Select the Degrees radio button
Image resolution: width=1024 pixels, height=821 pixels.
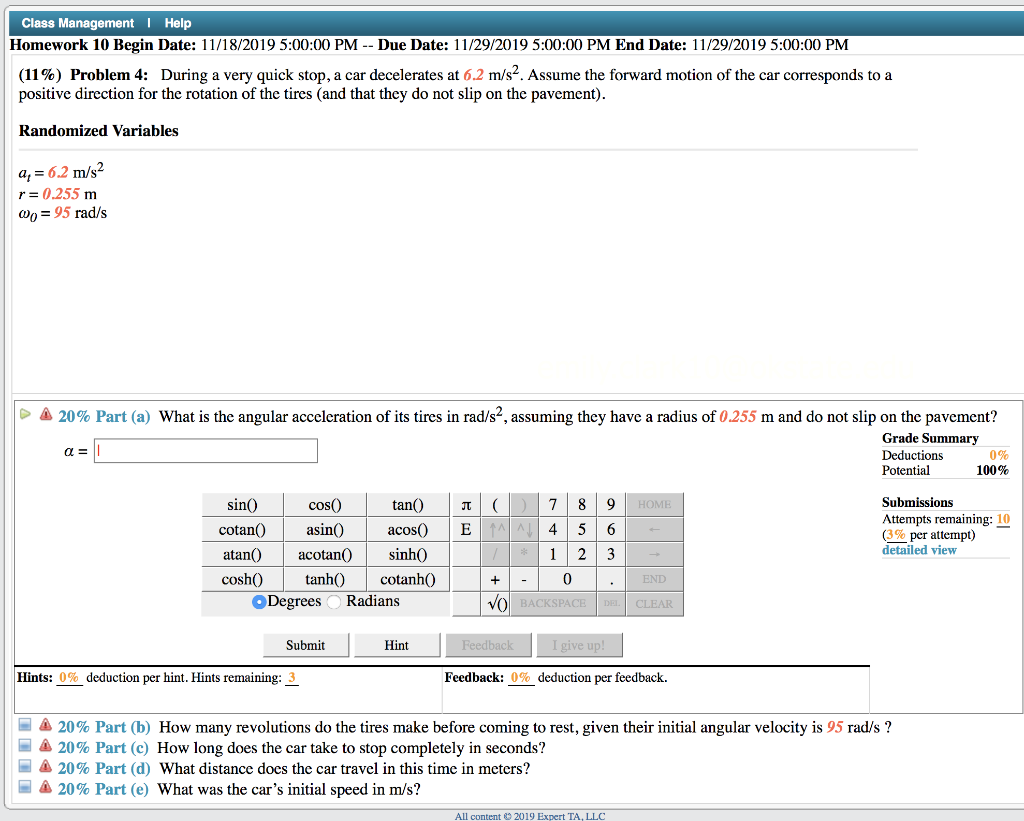[258, 600]
